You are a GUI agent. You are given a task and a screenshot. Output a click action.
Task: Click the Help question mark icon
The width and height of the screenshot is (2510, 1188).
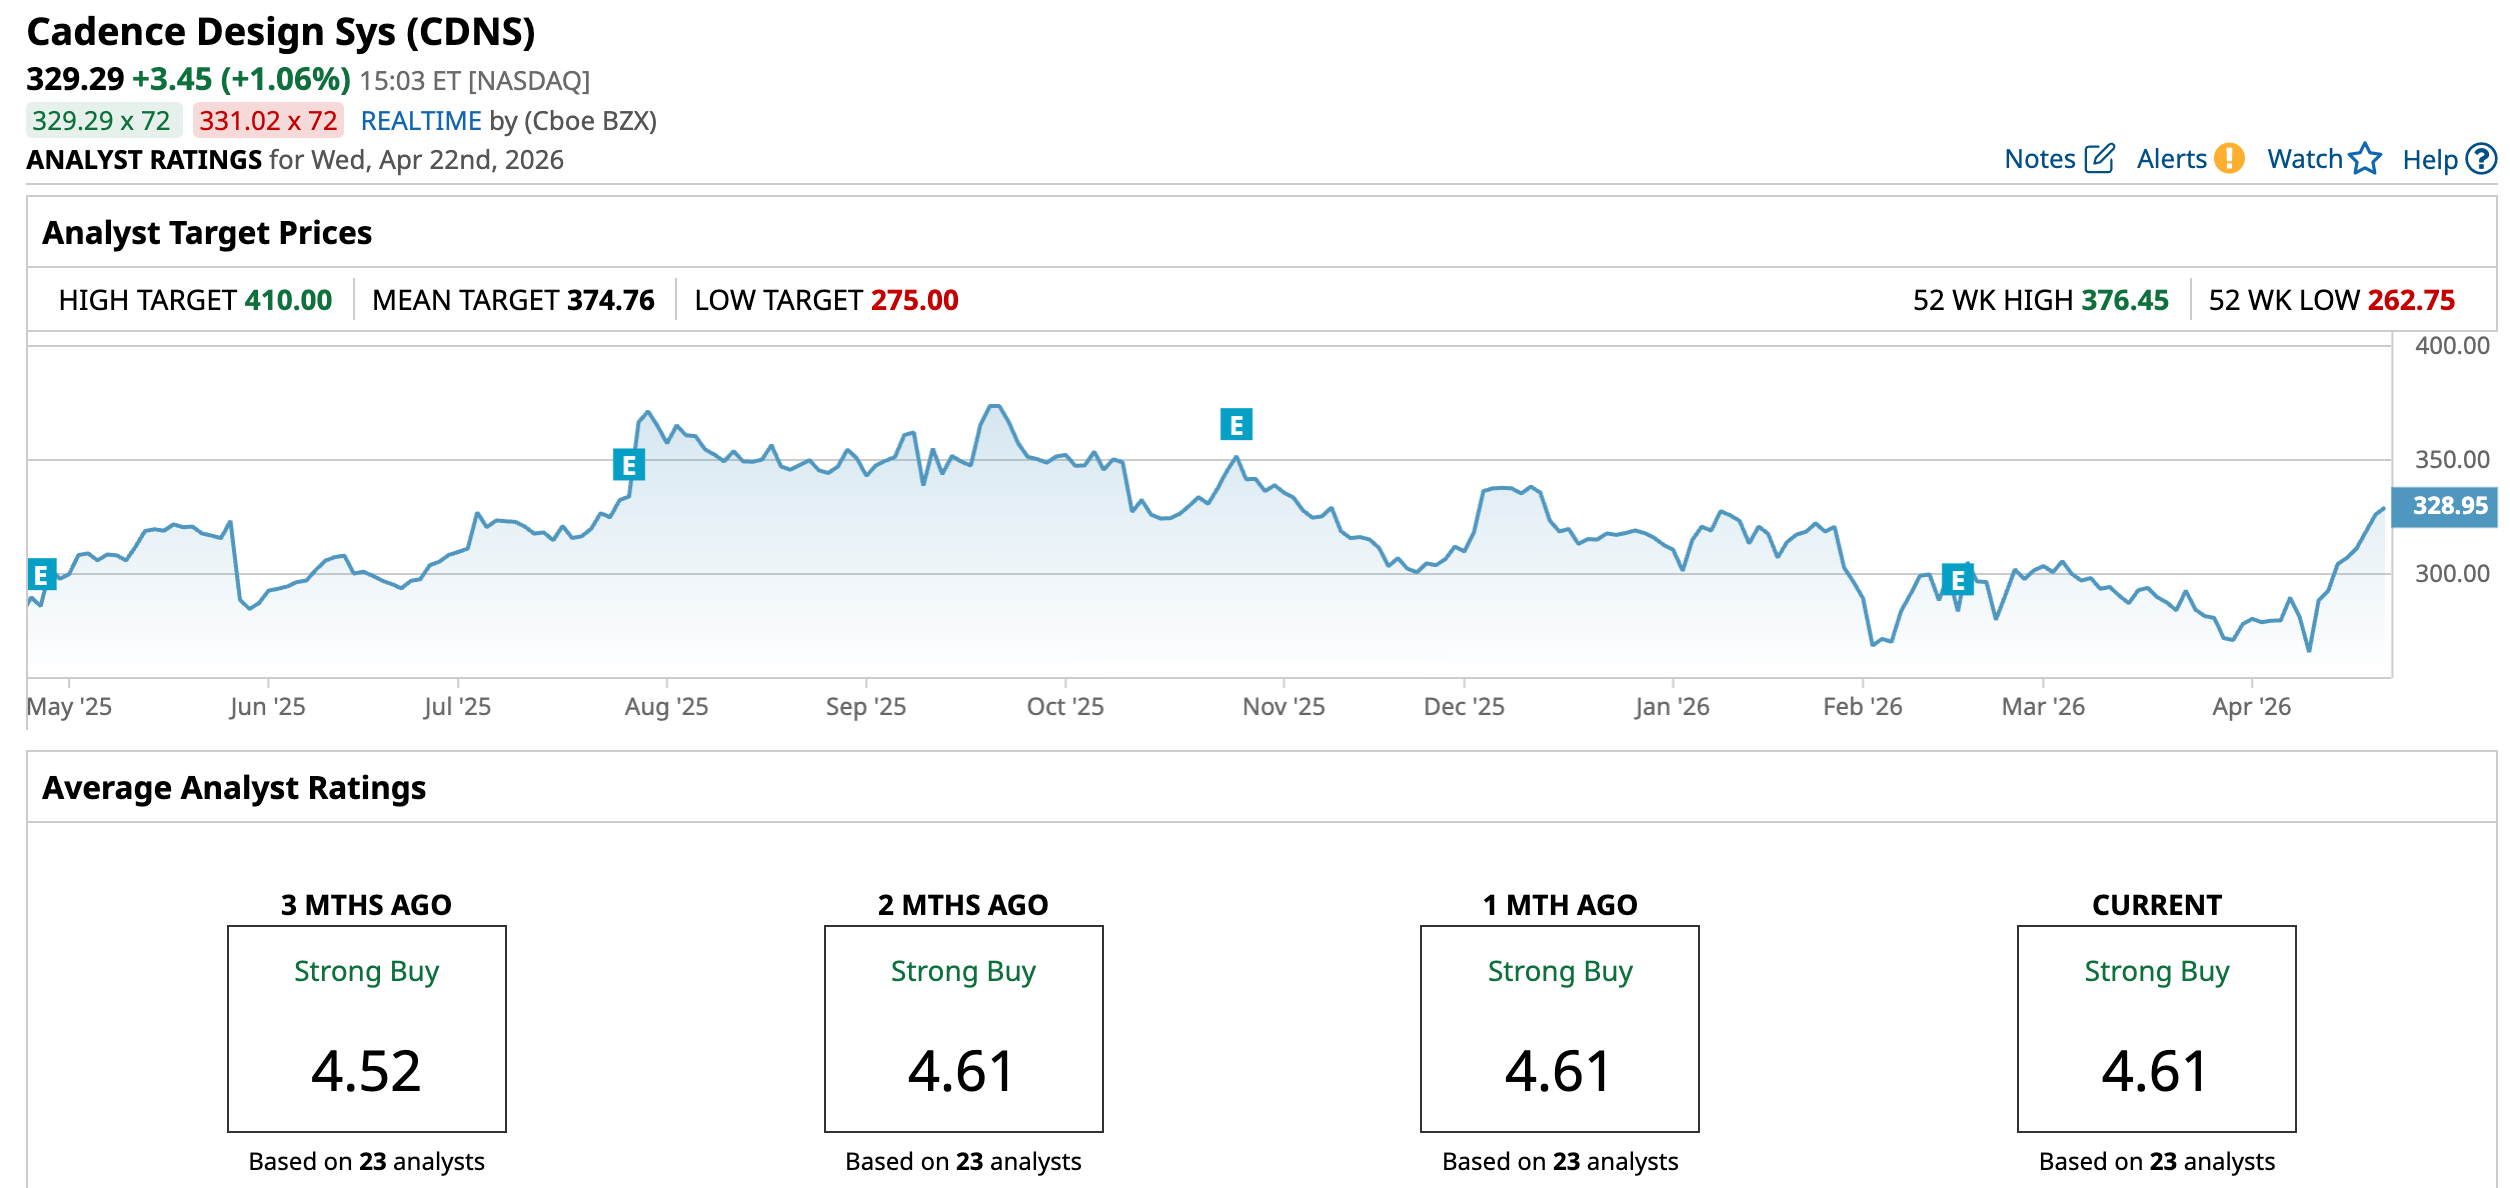(x=2481, y=159)
